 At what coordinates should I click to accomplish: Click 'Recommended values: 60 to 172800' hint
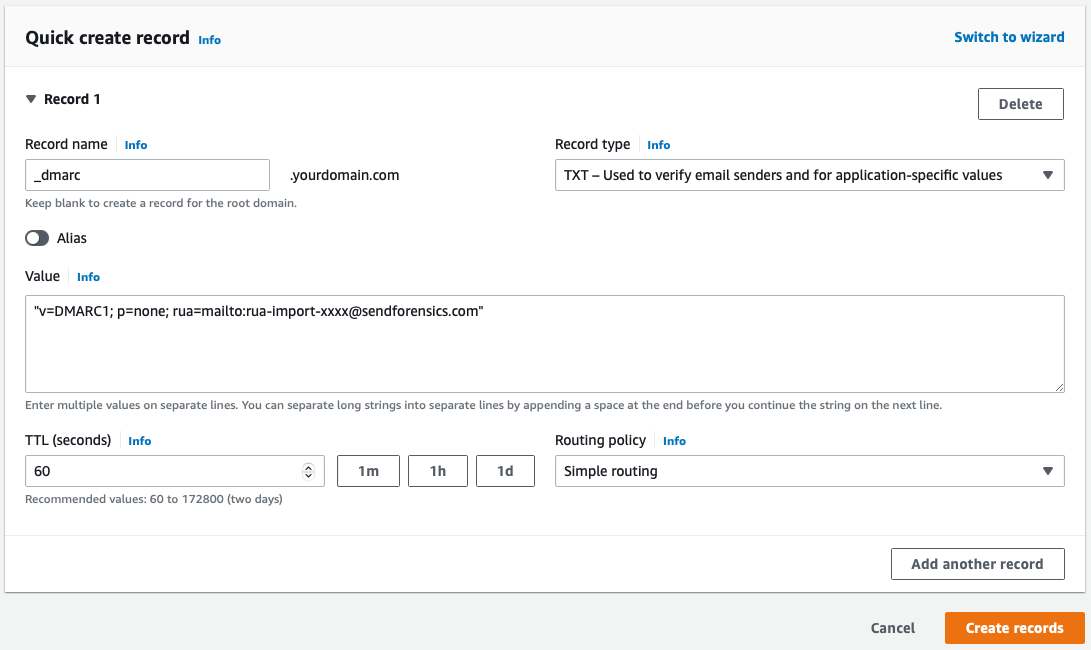pos(154,499)
